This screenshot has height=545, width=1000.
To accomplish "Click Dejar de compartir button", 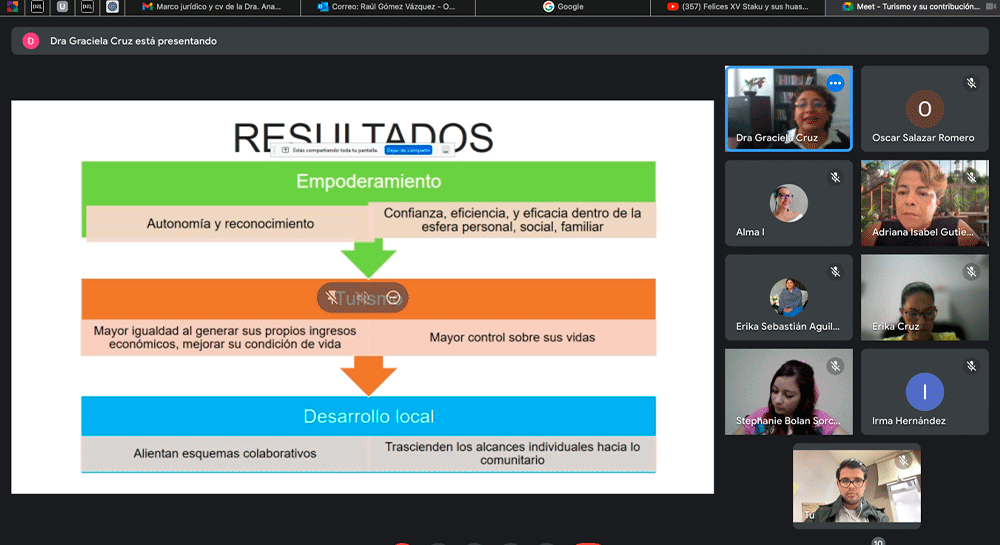I will click(x=408, y=150).
